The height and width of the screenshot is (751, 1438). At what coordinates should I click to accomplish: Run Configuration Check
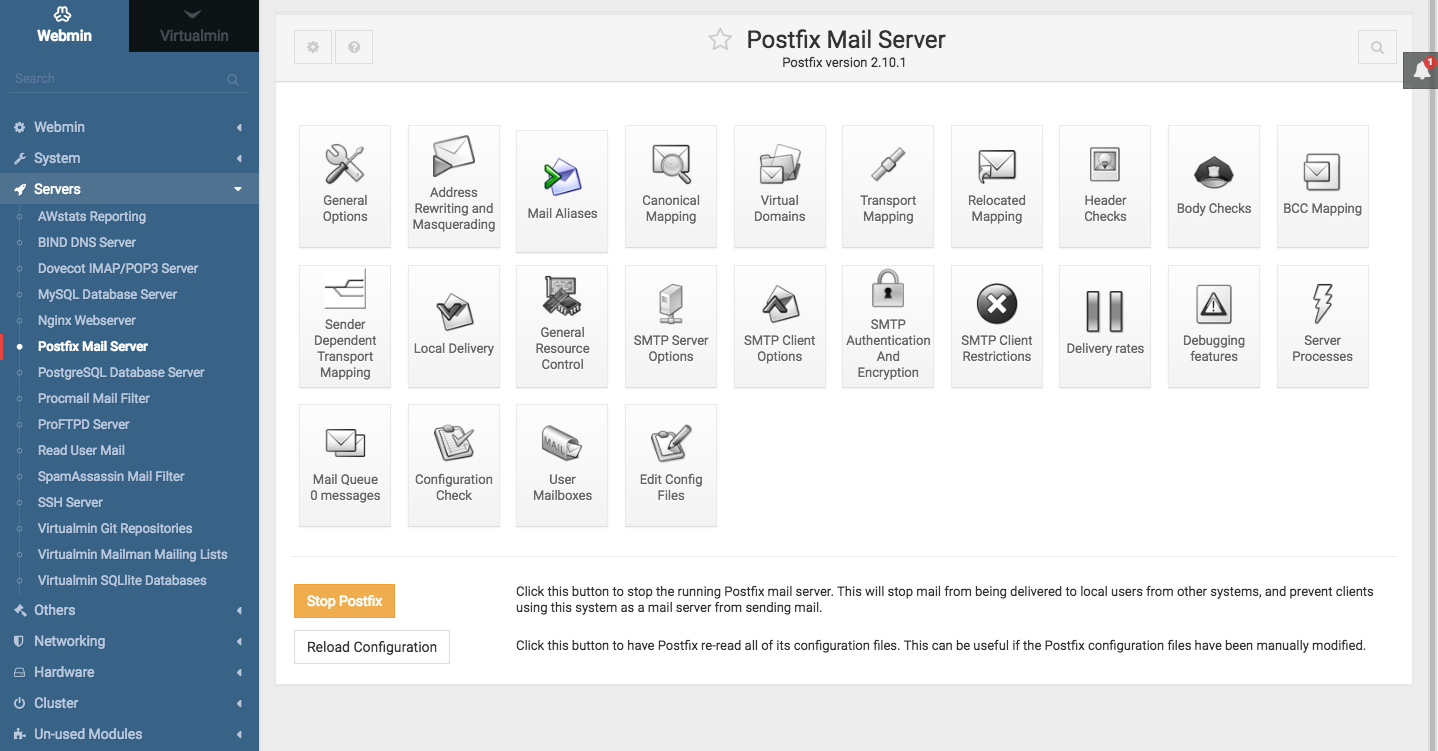pos(454,465)
